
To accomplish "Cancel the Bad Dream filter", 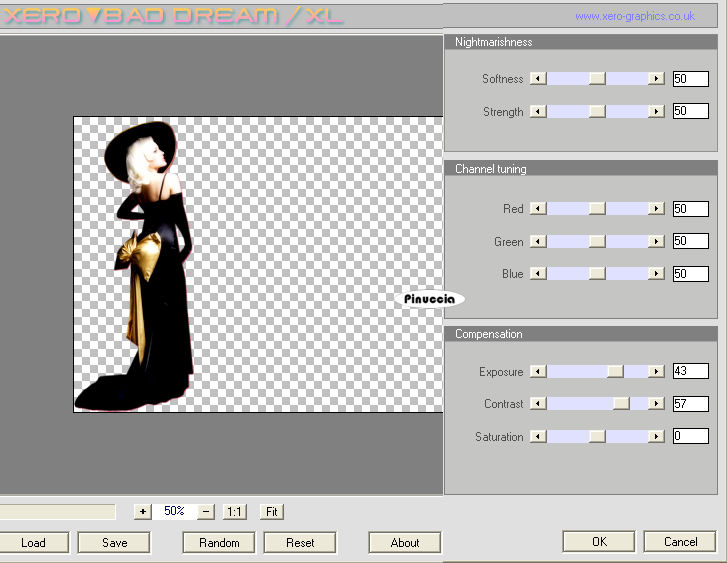I will pyautogui.click(x=680, y=542).
